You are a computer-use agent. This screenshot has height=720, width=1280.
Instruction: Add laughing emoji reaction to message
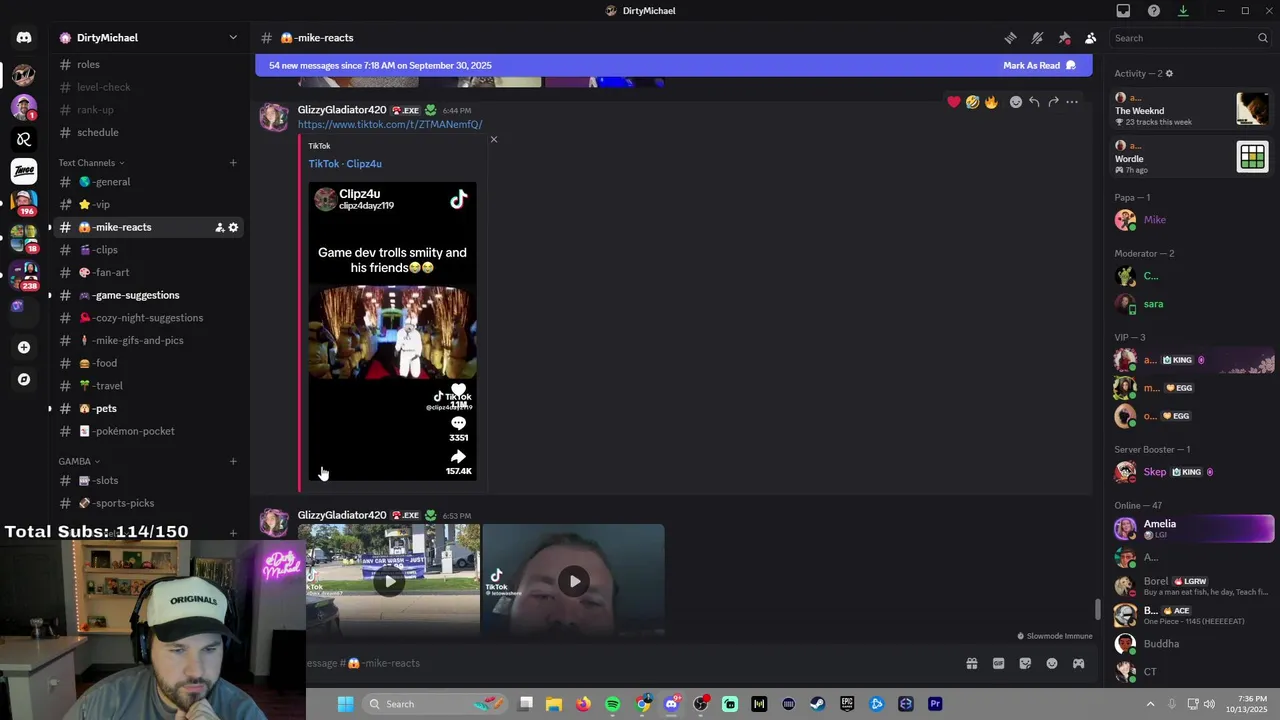(972, 102)
